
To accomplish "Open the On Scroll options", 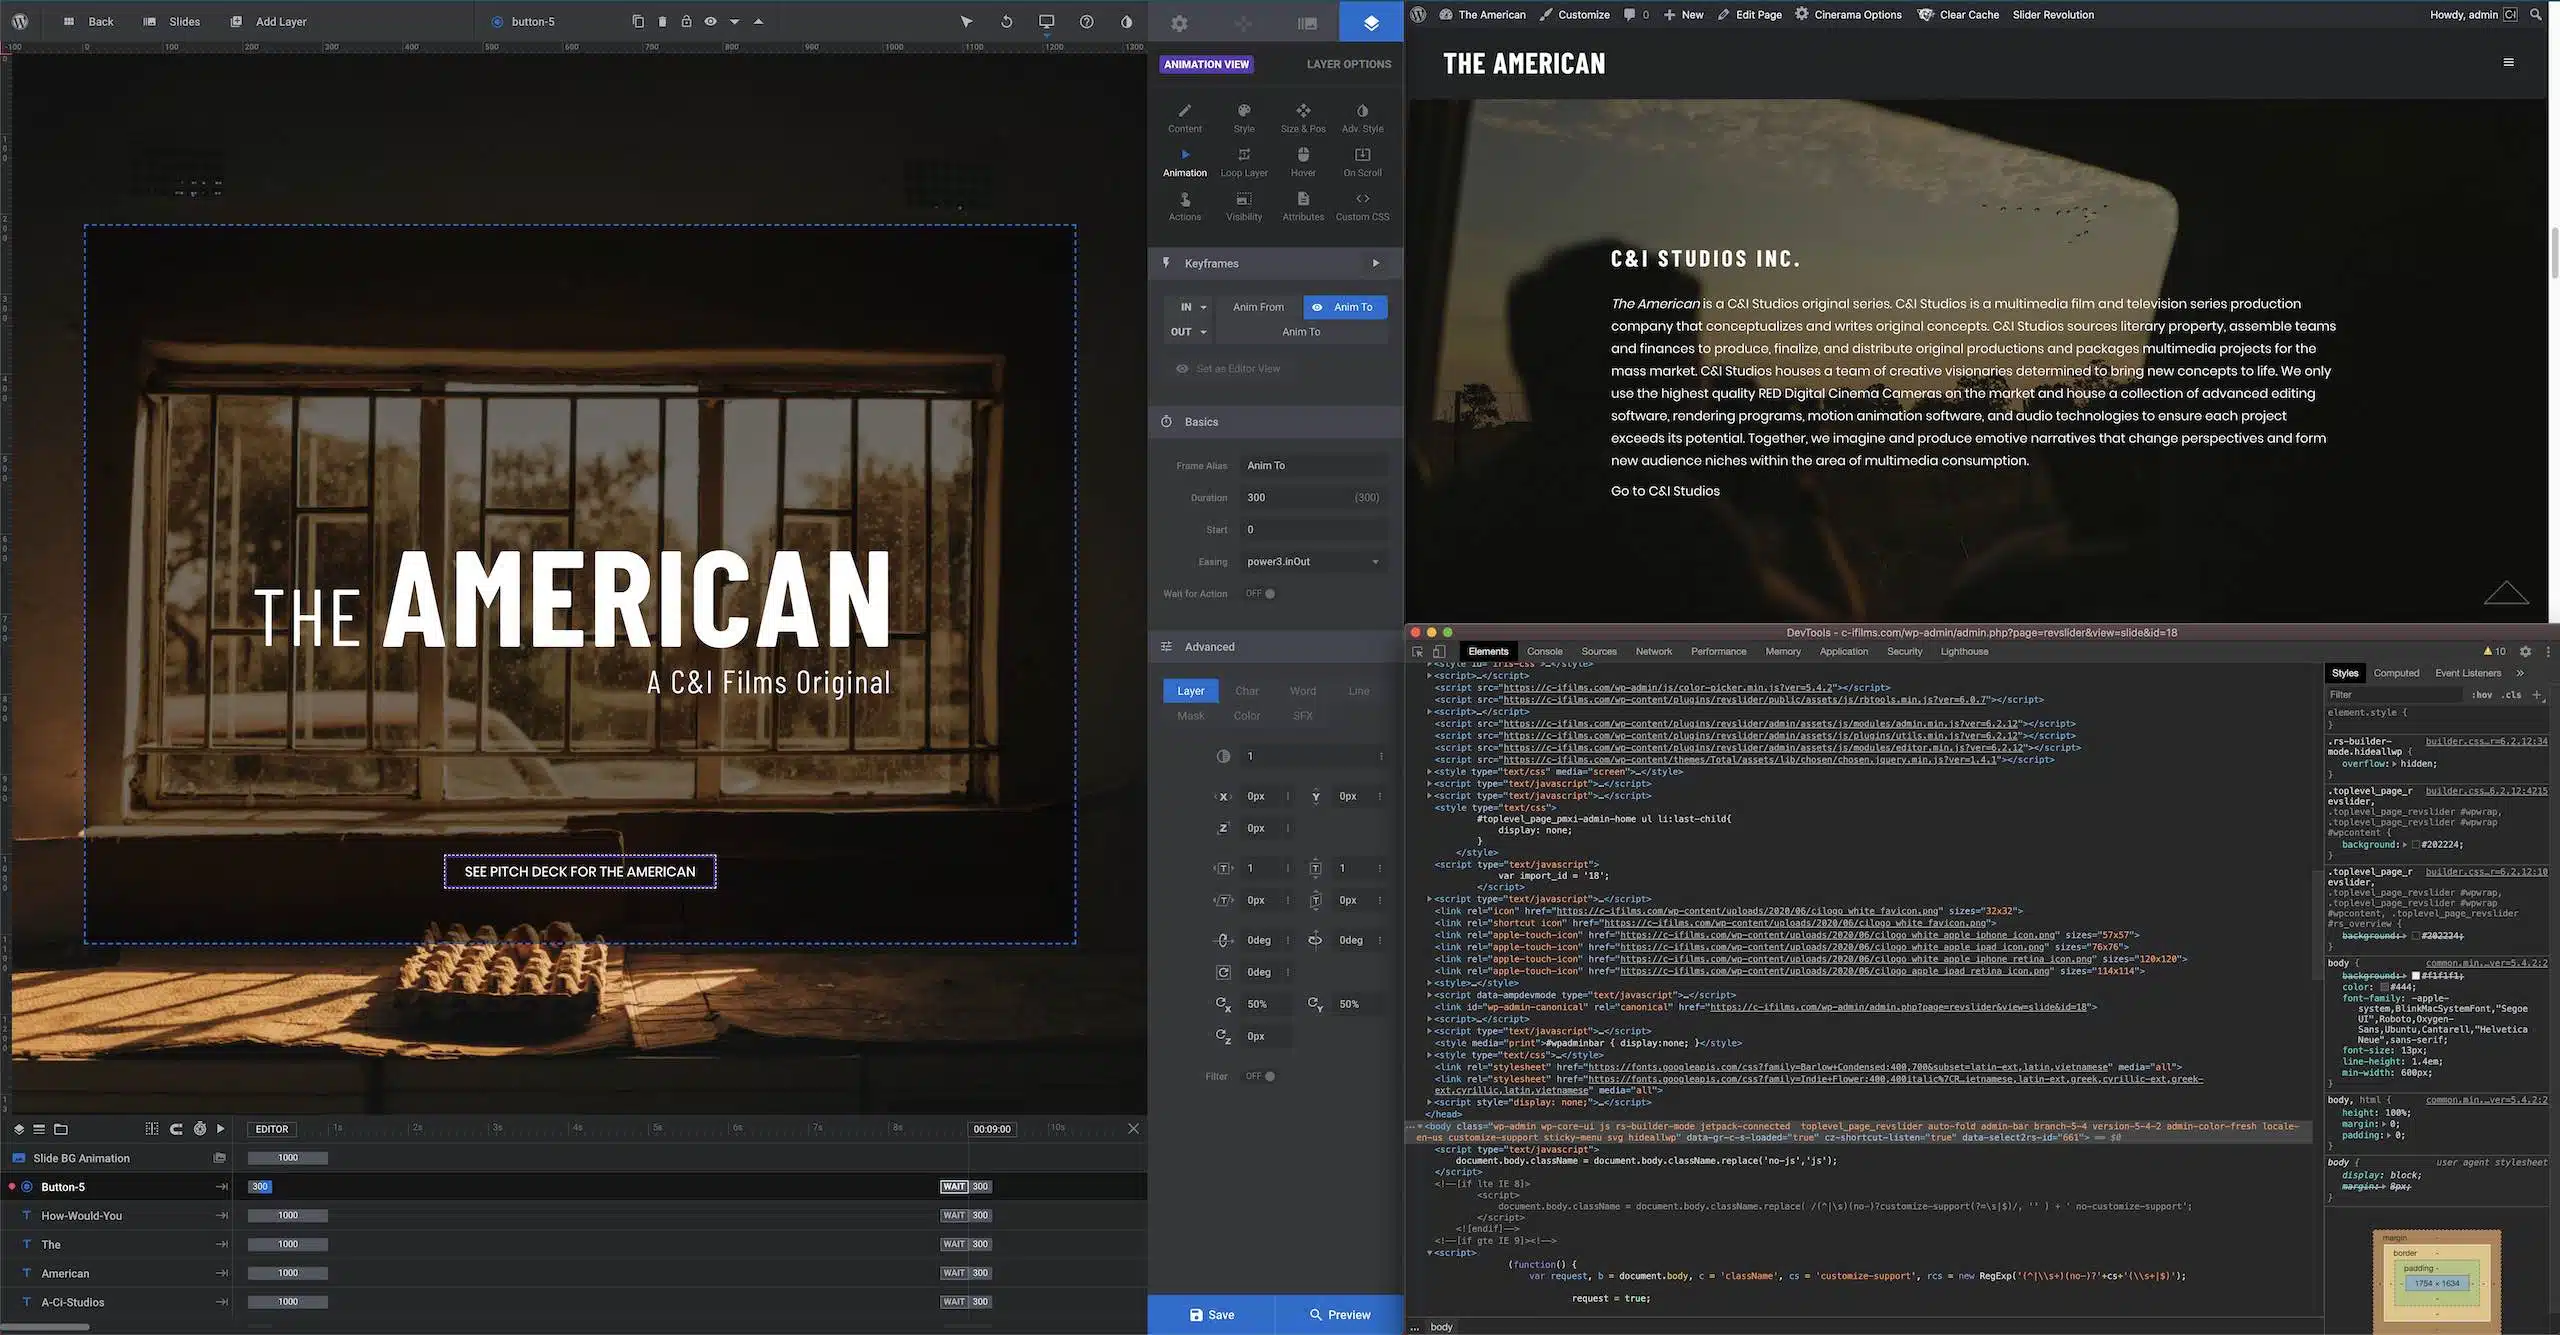I will click(1362, 162).
